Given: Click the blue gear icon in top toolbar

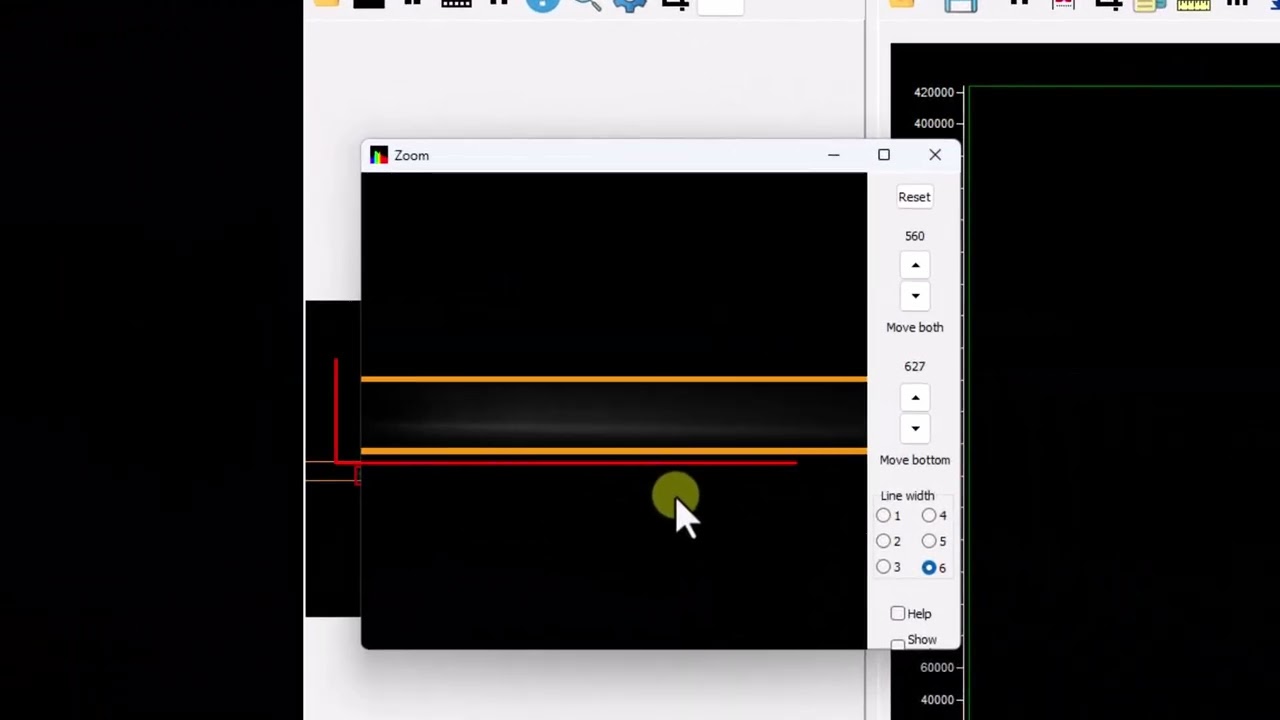Looking at the screenshot, I should click(630, 4).
